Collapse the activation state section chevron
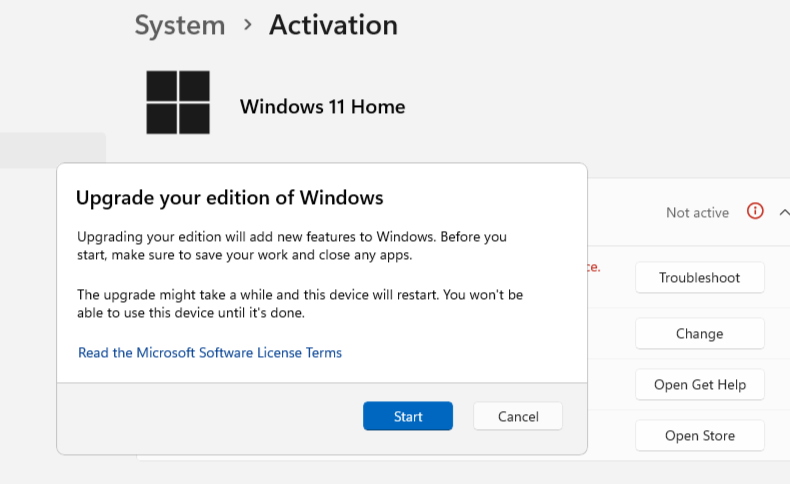 click(784, 213)
